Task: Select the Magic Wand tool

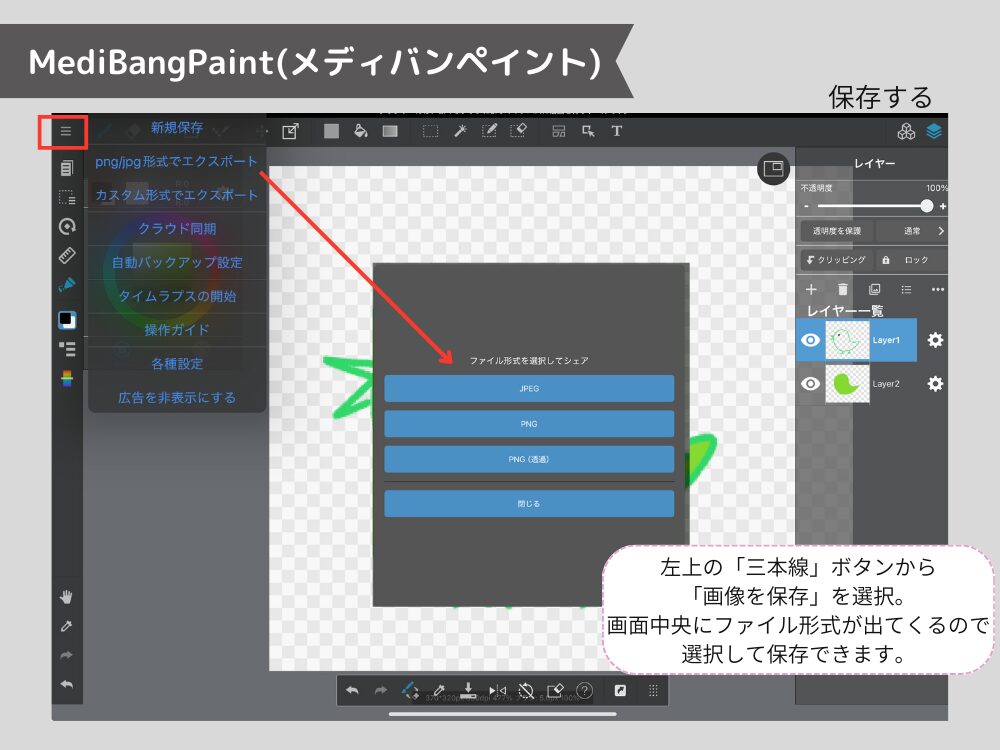Action: [460, 131]
